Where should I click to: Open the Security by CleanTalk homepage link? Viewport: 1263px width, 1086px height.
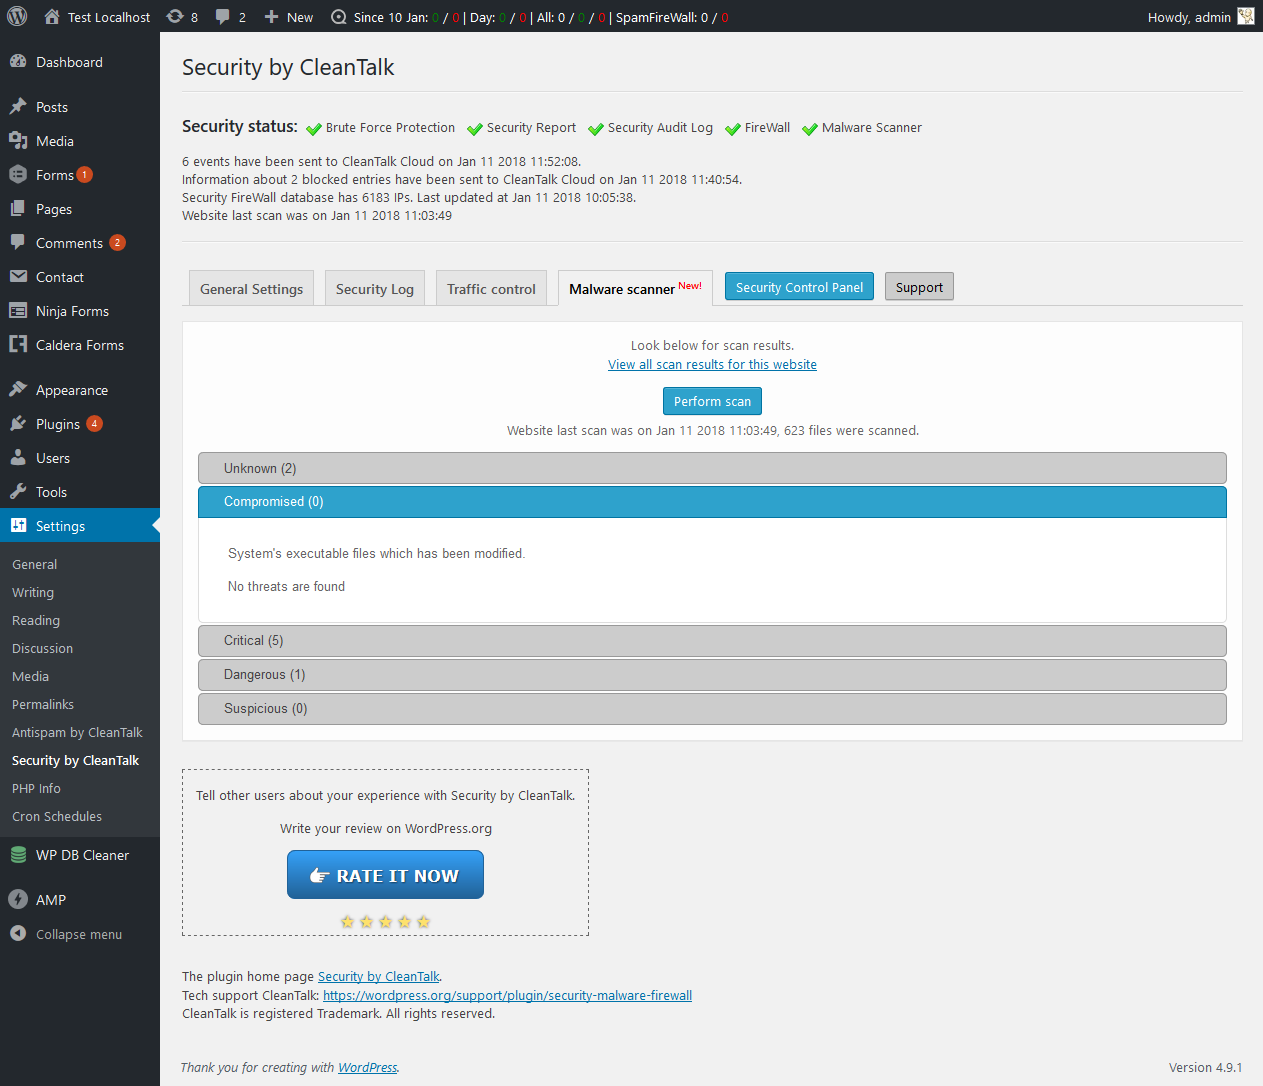point(379,977)
